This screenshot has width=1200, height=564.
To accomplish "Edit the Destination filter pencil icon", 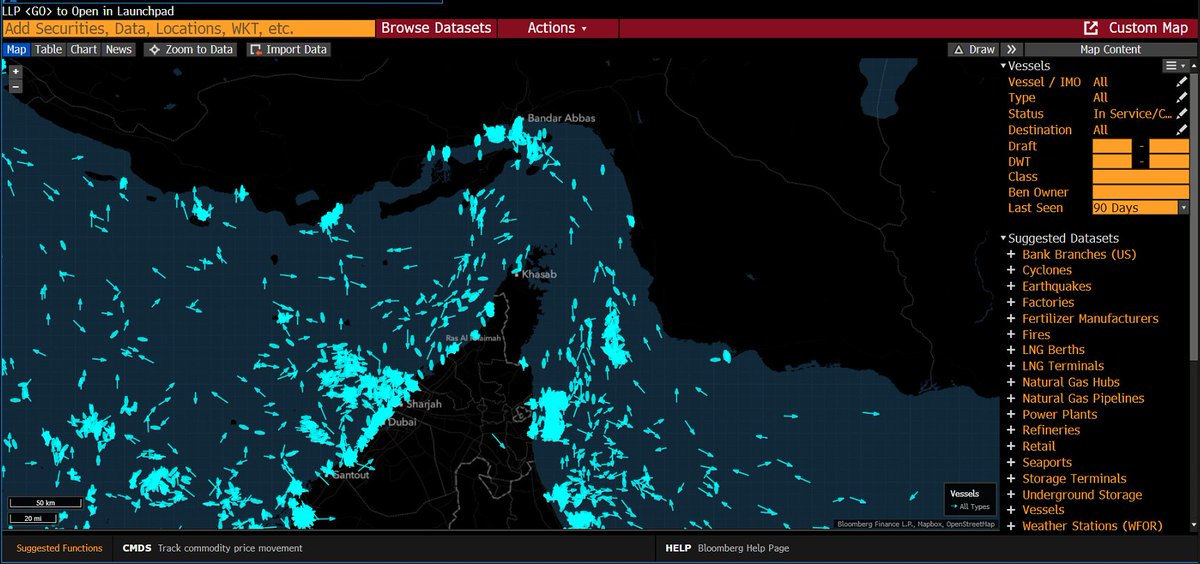I will tap(1182, 130).
